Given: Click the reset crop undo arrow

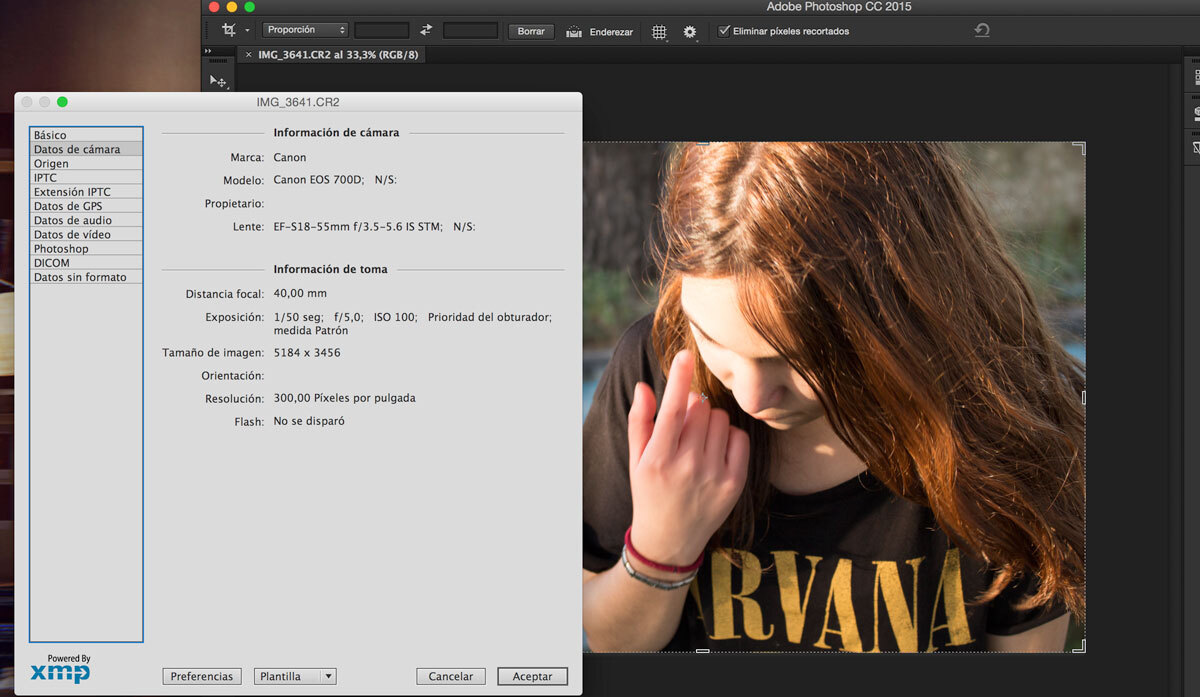Looking at the screenshot, I should 982,31.
